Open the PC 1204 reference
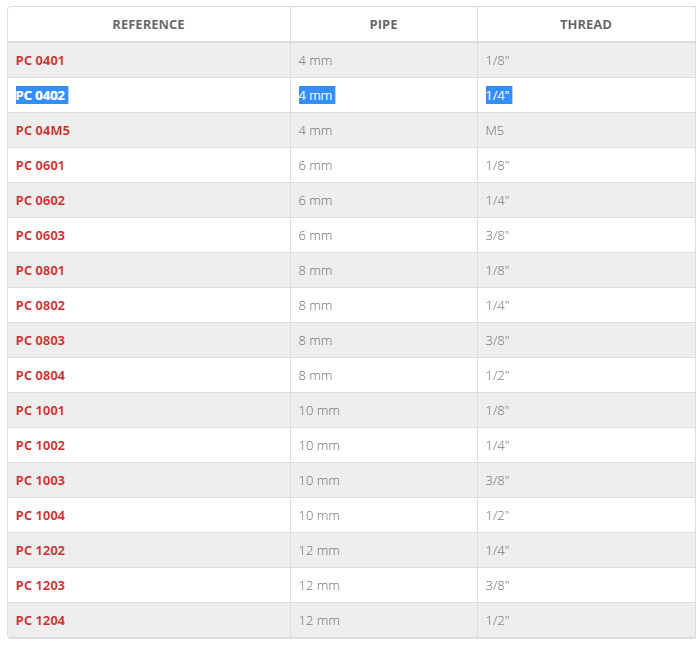Image resolution: width=696 pixels, height=651 pixels. (40, 620)
